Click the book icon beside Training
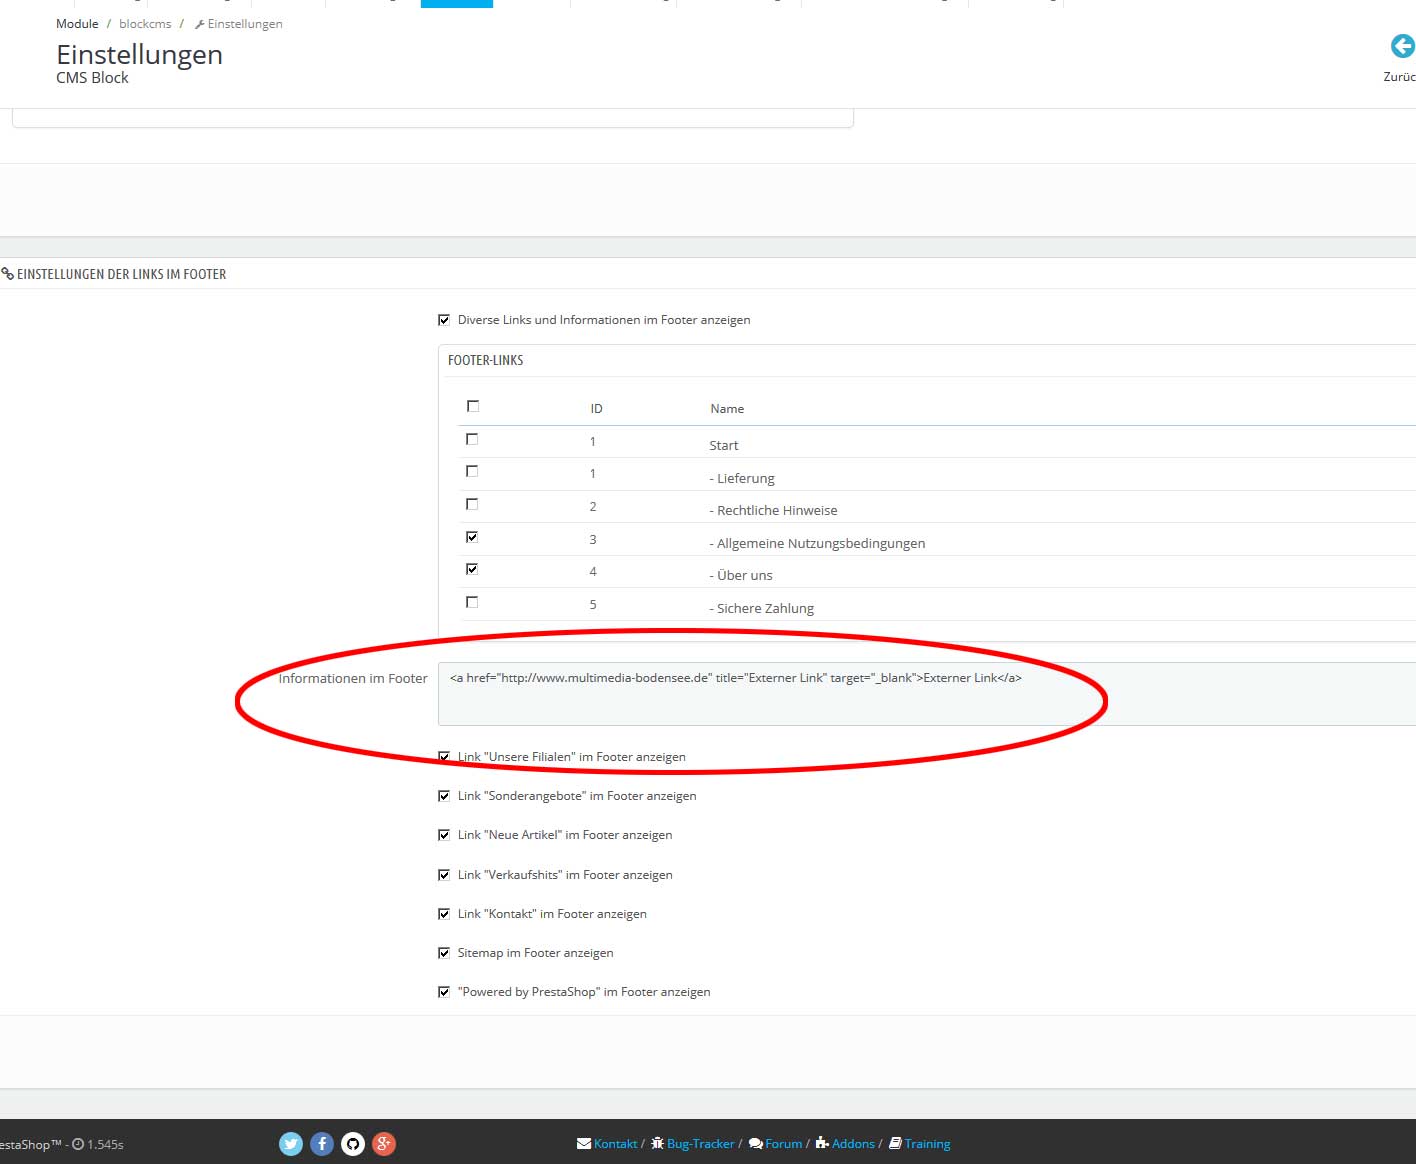Screen dimensions: 1416x1164 click(x=895, y=1144)
